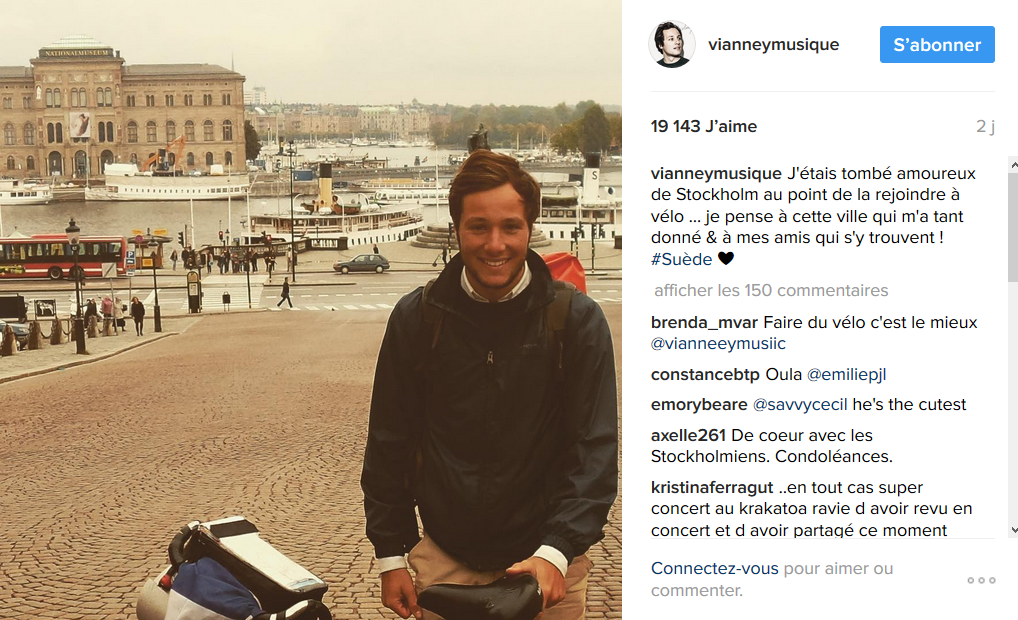Open vianneymusique username in header
This screenshot has width=1018, height=620.
pyautogui.click(x=773, y=45)
